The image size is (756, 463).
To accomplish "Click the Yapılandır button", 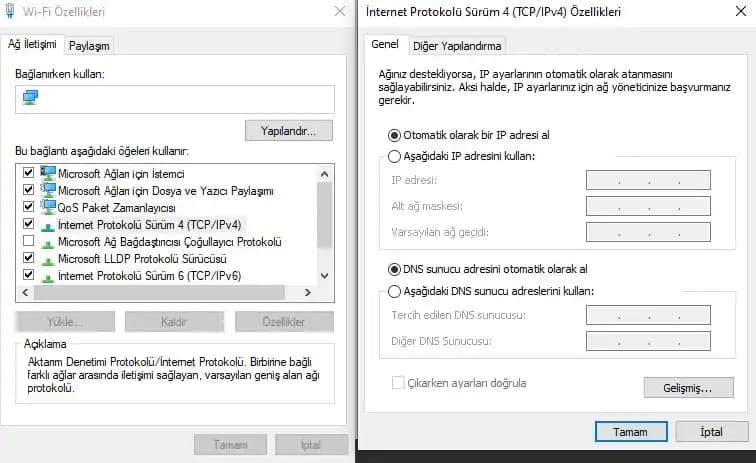I will (x=288, y=131).
